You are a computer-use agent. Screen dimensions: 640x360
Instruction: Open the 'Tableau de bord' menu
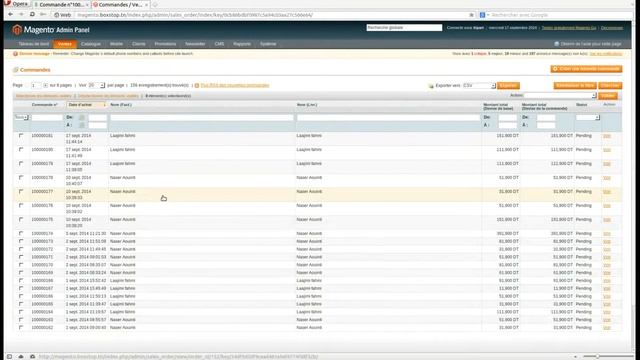tap(33, 44)
